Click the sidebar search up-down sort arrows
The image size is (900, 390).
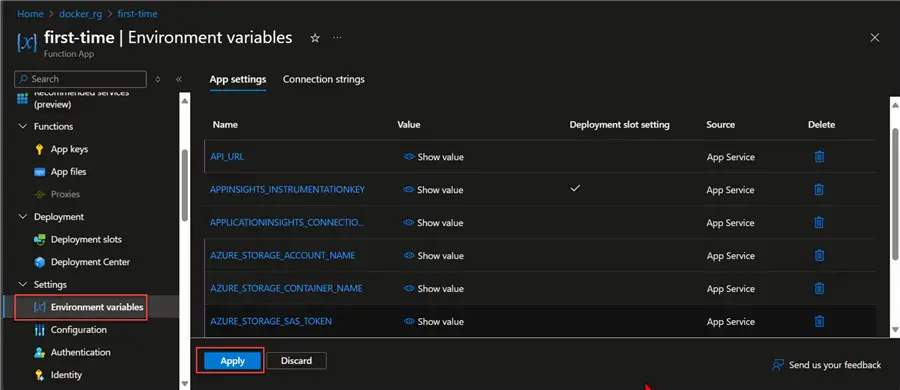(x=158, y=79)
